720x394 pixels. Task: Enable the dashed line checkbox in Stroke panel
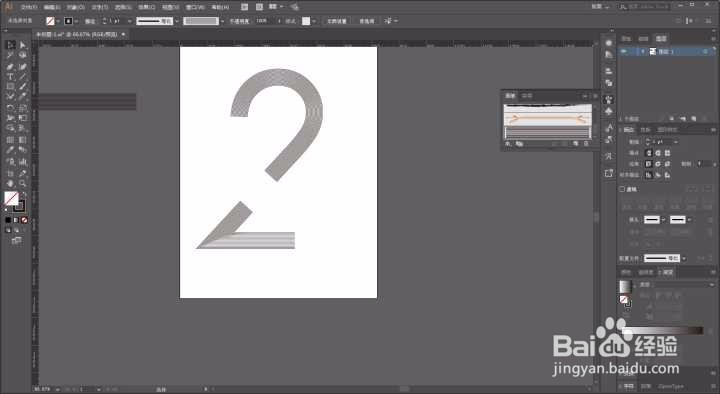(x=622, y=189)
